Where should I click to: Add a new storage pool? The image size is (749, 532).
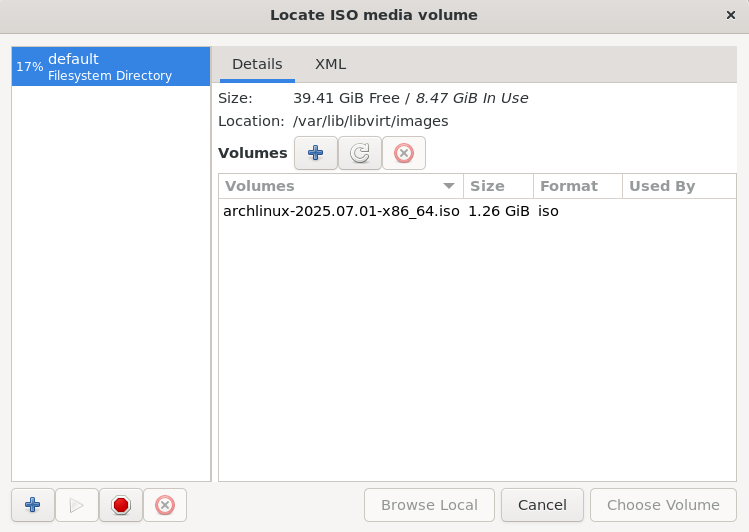coord(33,505)
